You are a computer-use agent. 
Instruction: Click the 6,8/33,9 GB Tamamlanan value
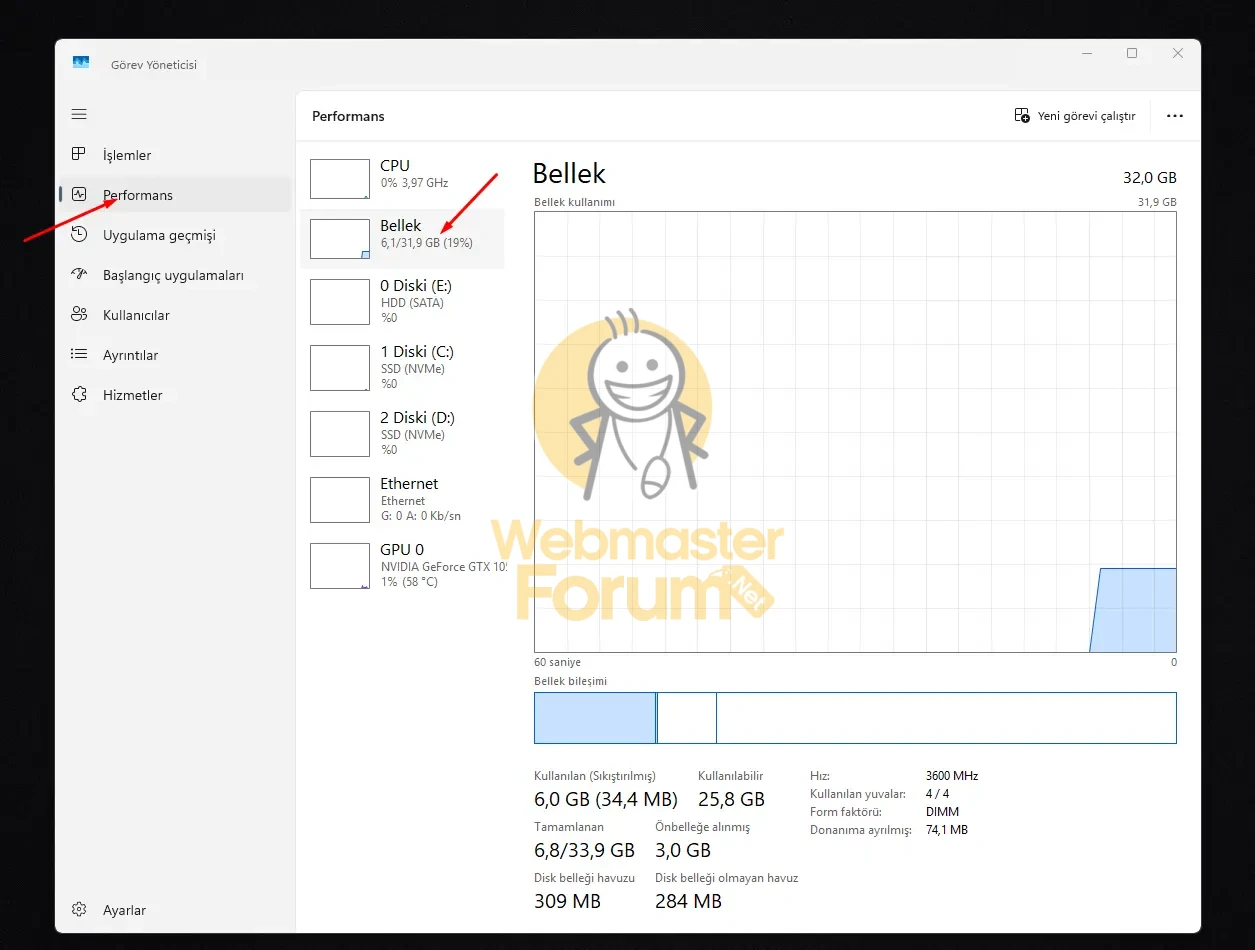point(585,850)
